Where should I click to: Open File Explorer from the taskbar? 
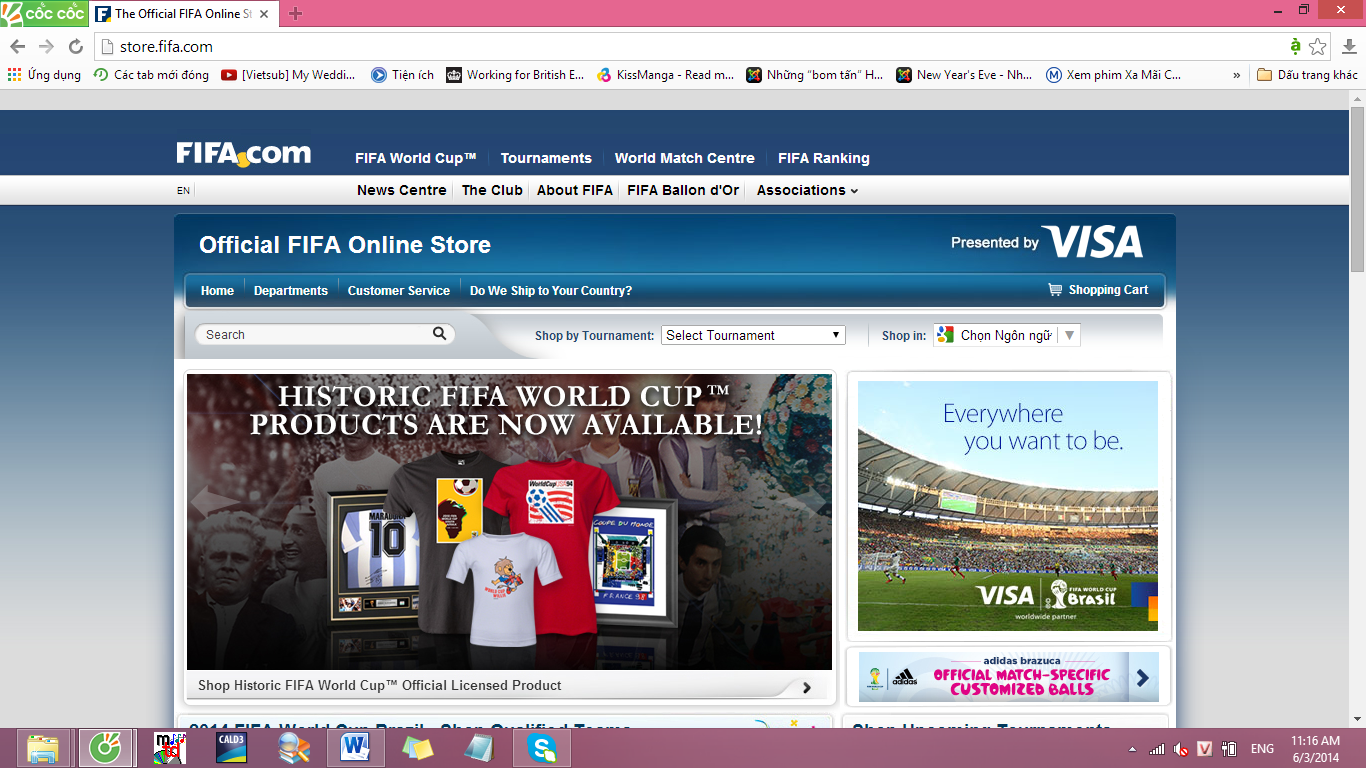coord(43,748)
